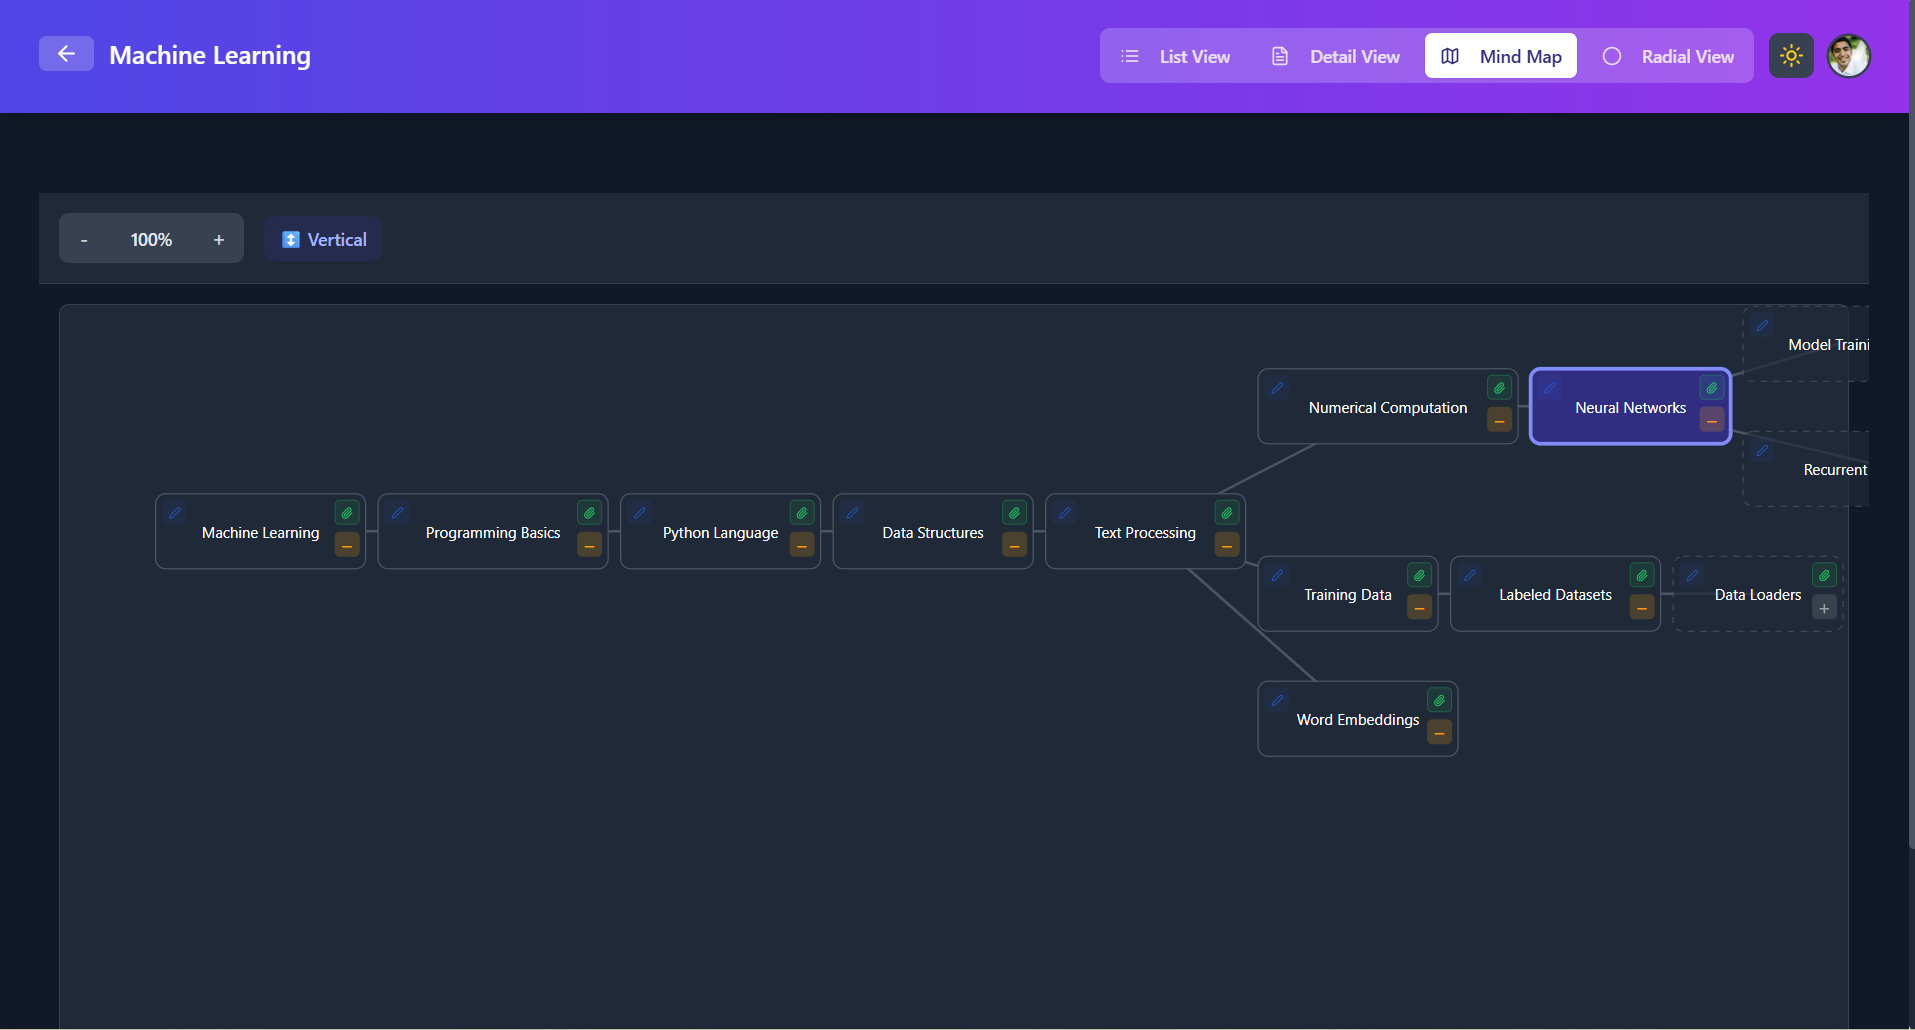The height and width of the screenshot is (1030, 1915).
Task: Click the back arrow beside Machine Learning title
Action: [x=66, y=53]
